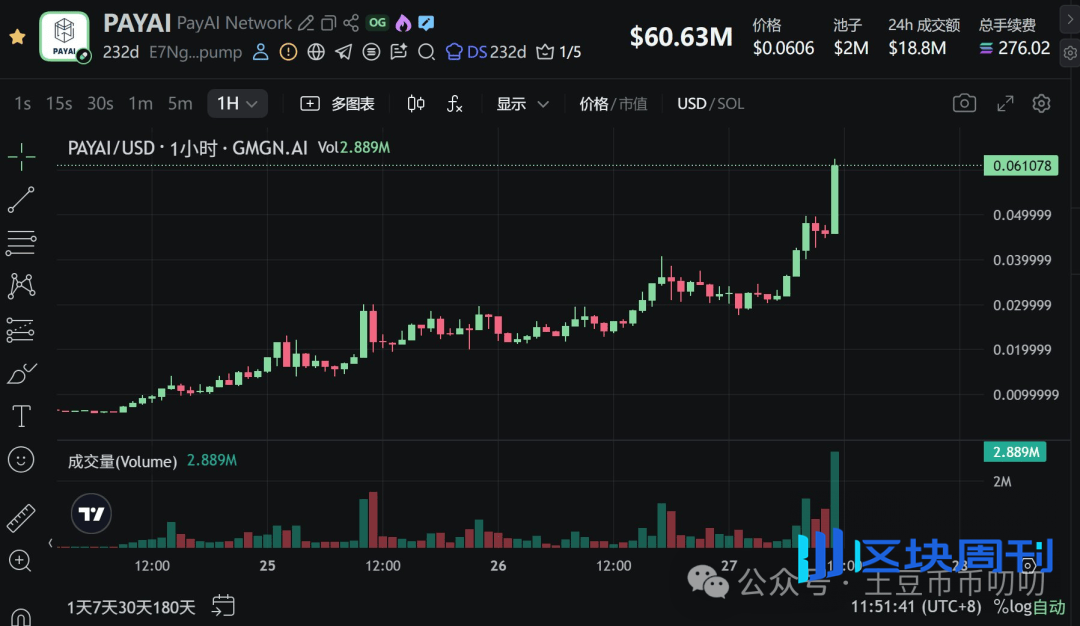Select the 5m timeframe
Viewport: 1080px width, 626px height.
180,103
